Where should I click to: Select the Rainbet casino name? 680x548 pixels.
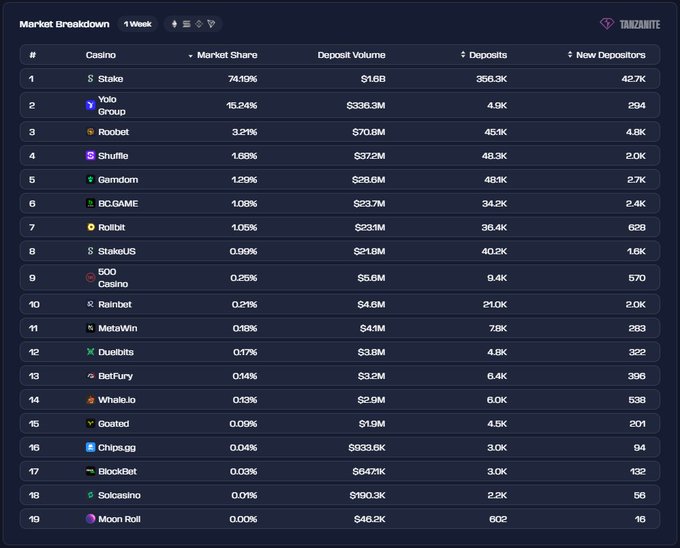tap(114, 304)
